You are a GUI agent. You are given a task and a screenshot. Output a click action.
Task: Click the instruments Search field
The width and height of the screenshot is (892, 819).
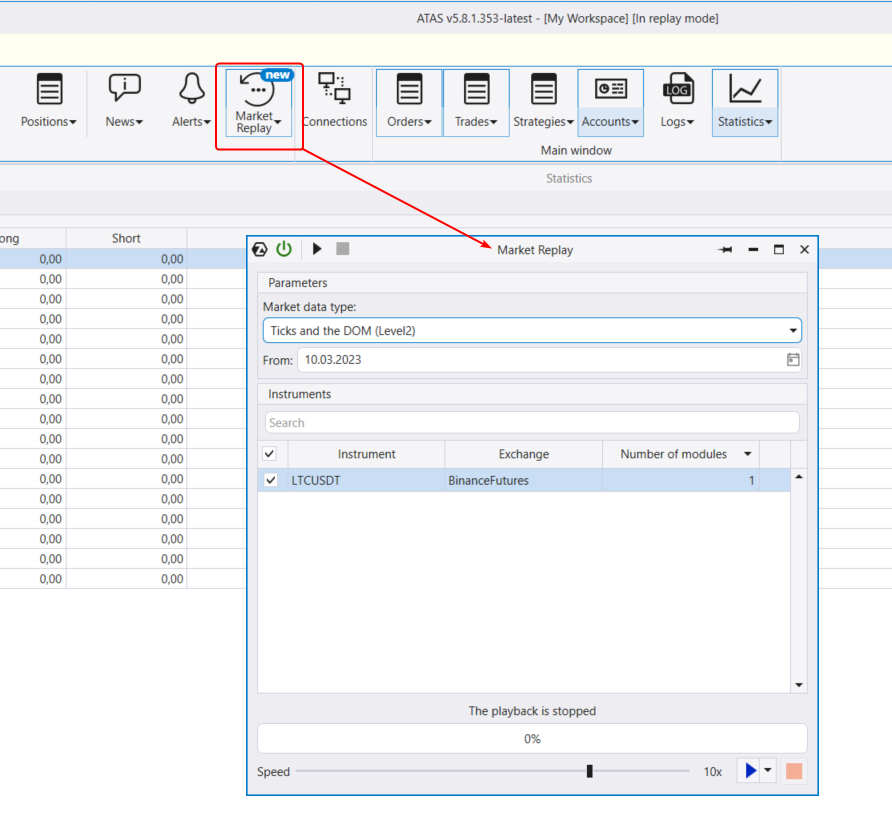coord(532,423)
